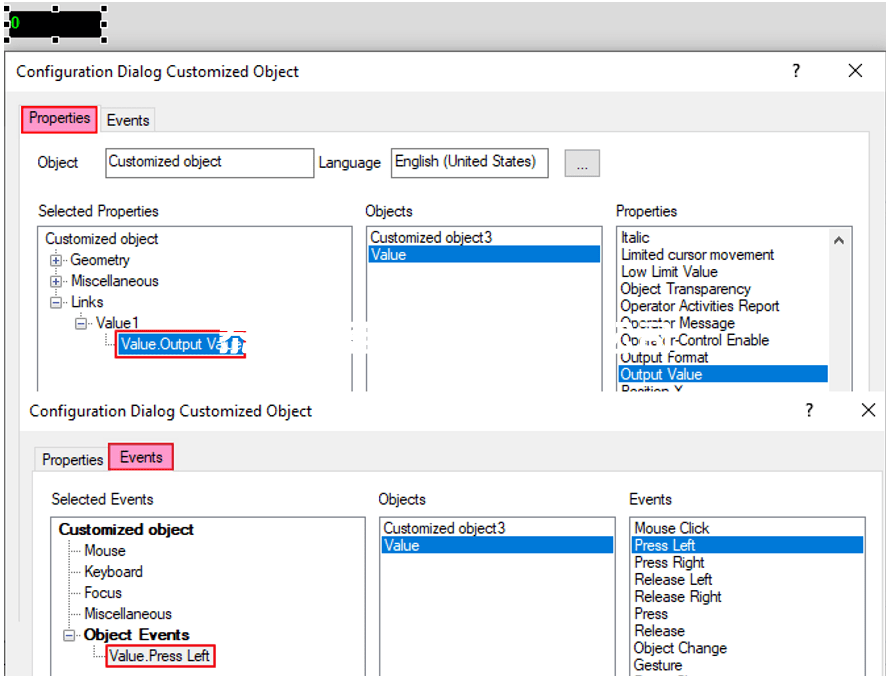The image size is (886, 676).
Task: Choose Object Transparency in Properties list
Action: tap(685, 289)
